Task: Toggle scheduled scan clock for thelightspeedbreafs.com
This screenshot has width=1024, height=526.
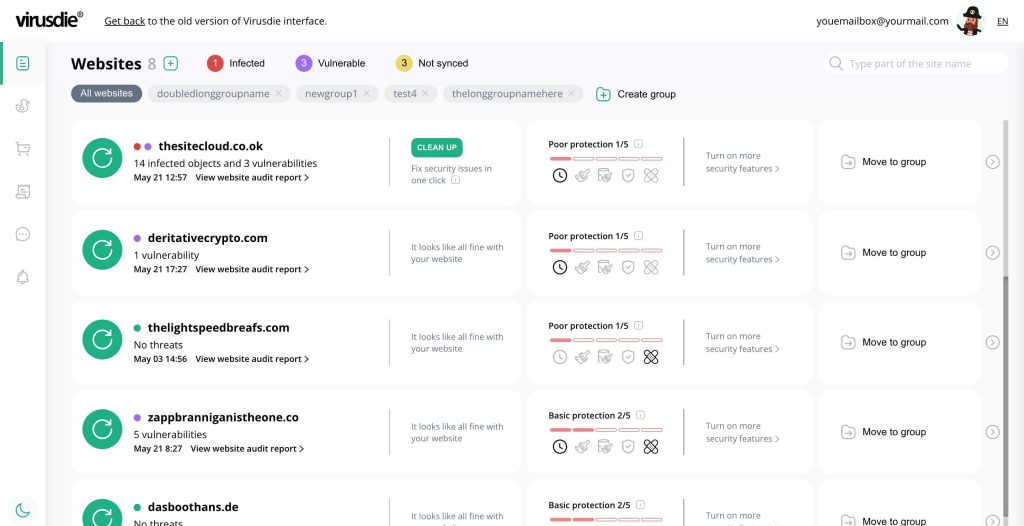Action: [x=560, y=357]
